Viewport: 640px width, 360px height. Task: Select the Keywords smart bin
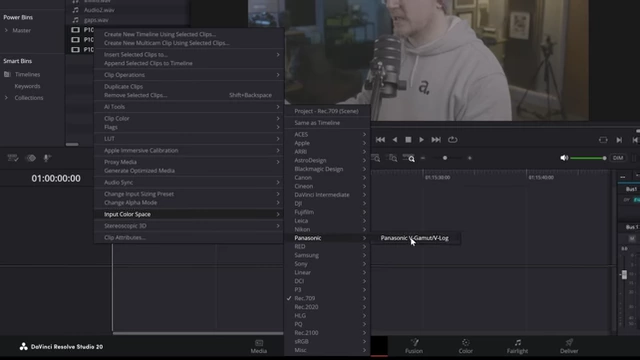point(27,86)
